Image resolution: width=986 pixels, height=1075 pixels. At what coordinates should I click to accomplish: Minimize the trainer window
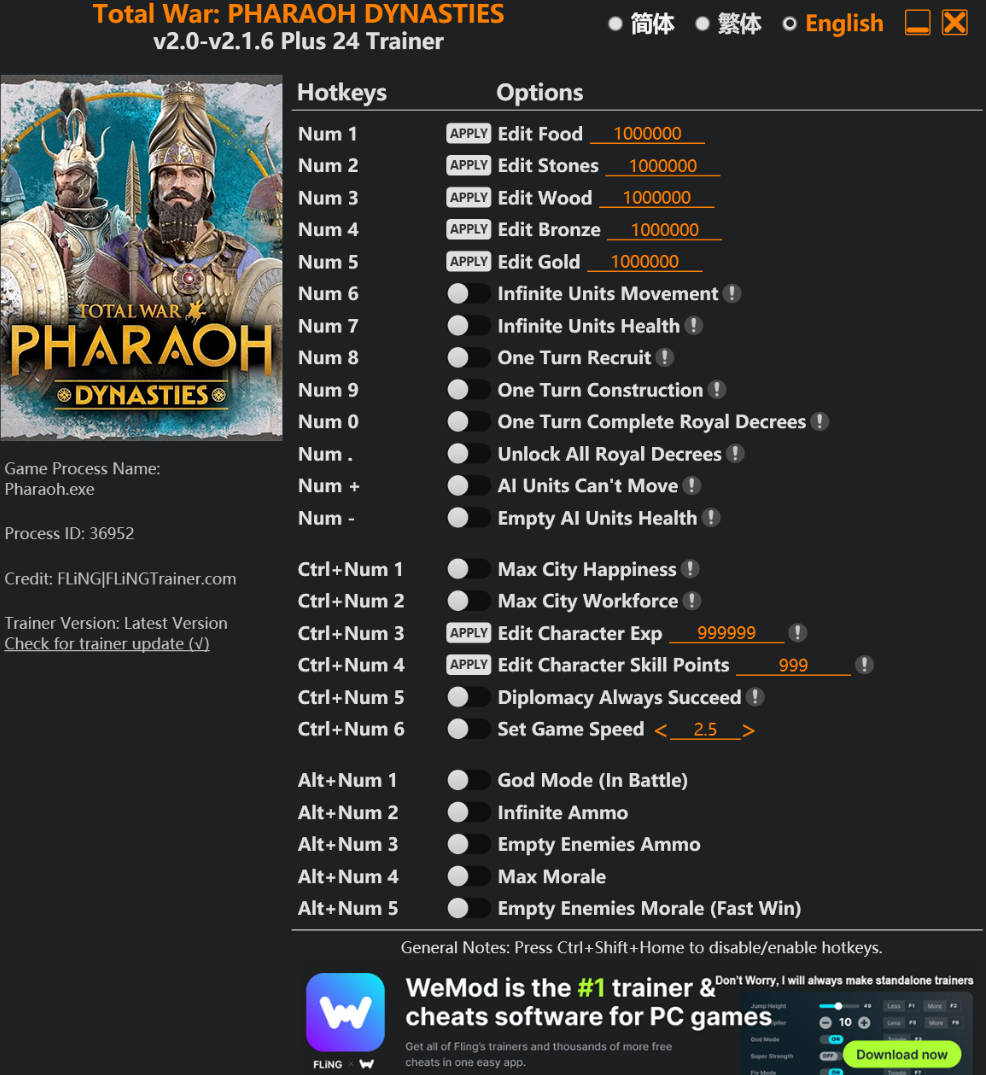click(x=917, y=23)
